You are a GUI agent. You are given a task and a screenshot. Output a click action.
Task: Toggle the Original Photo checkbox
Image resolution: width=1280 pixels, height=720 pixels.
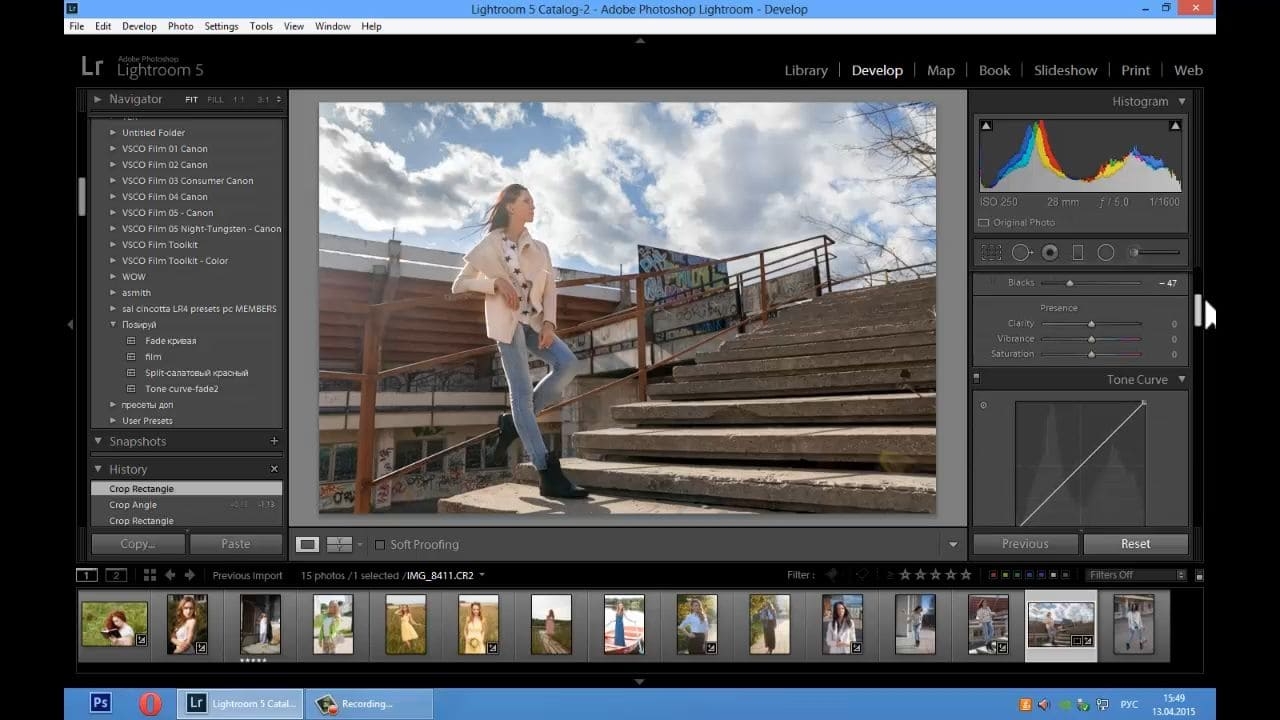coord(984,223)
